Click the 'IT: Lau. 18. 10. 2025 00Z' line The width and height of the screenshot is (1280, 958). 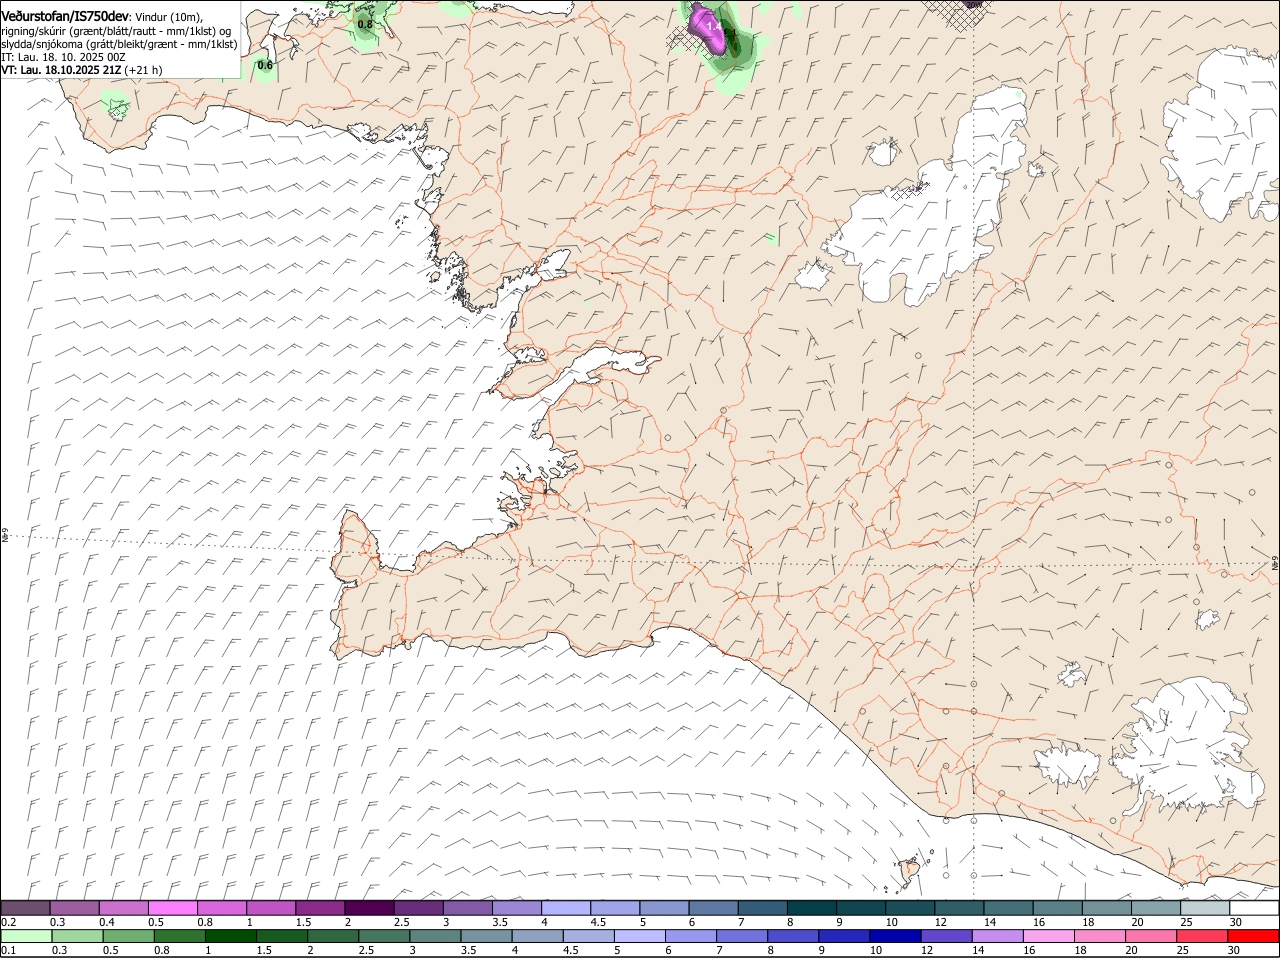[x=63, y=57]
